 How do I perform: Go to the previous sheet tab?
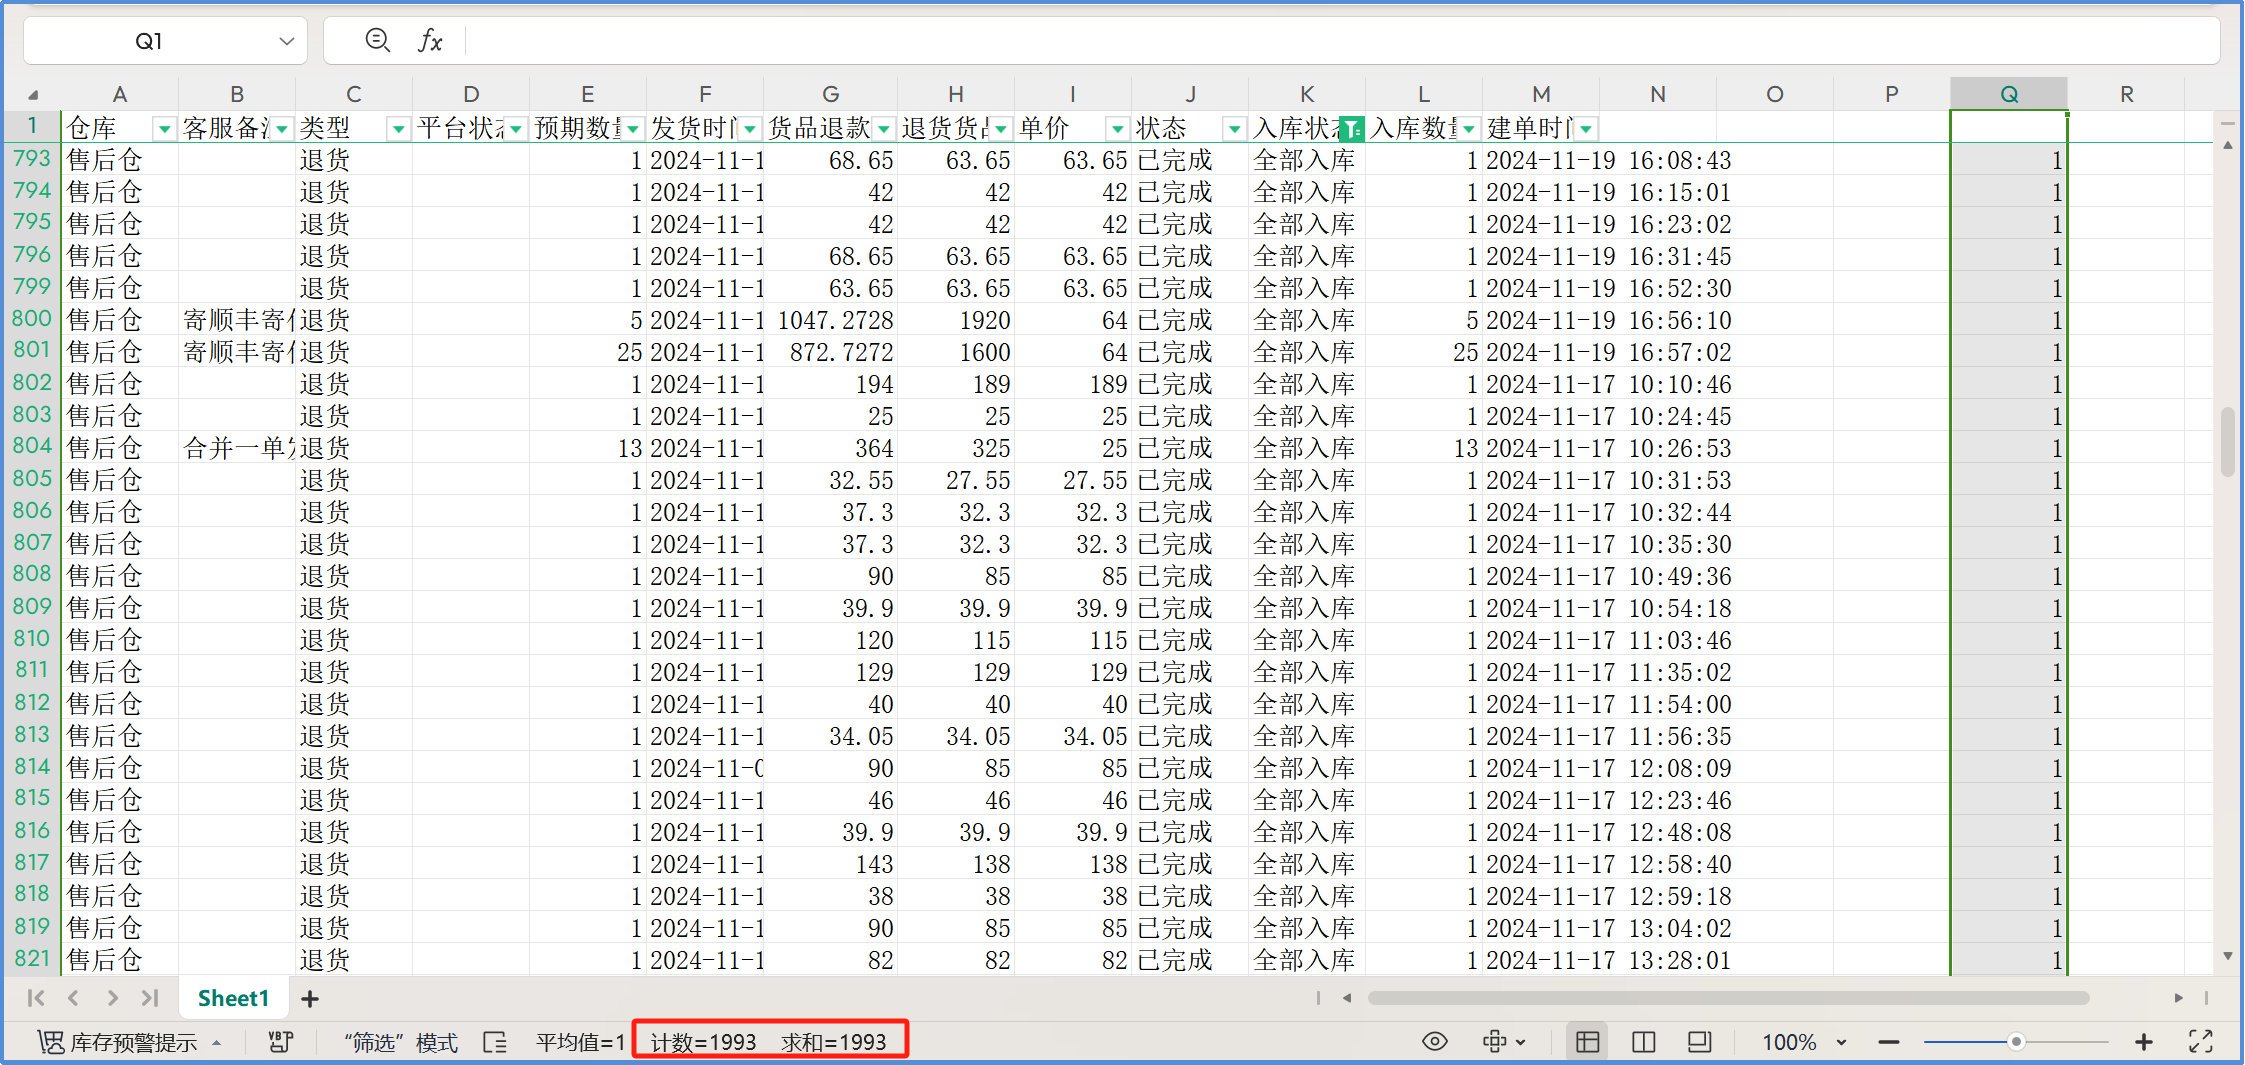73,998
